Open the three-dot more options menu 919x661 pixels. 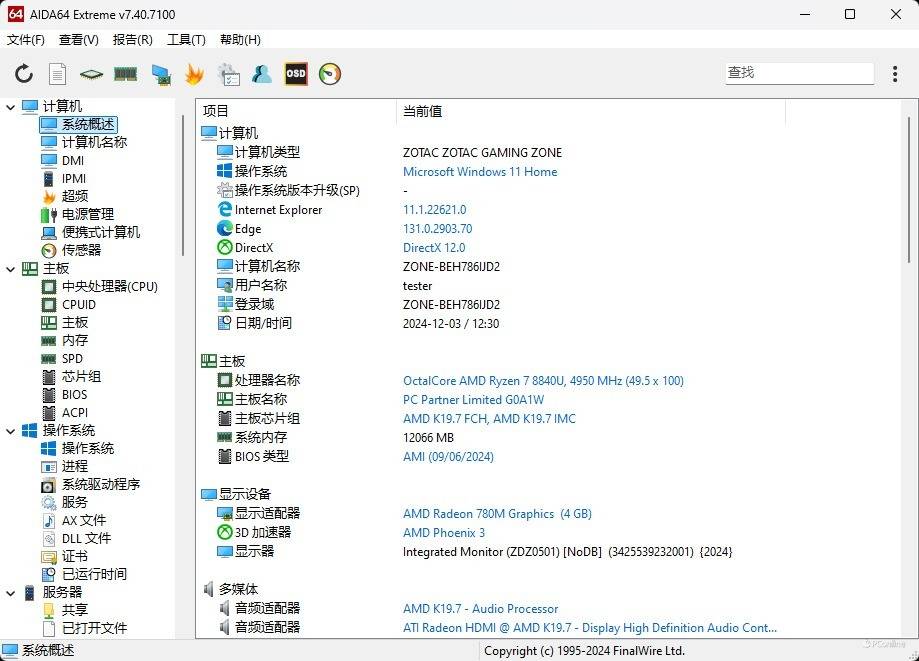(x=895, y=74)
